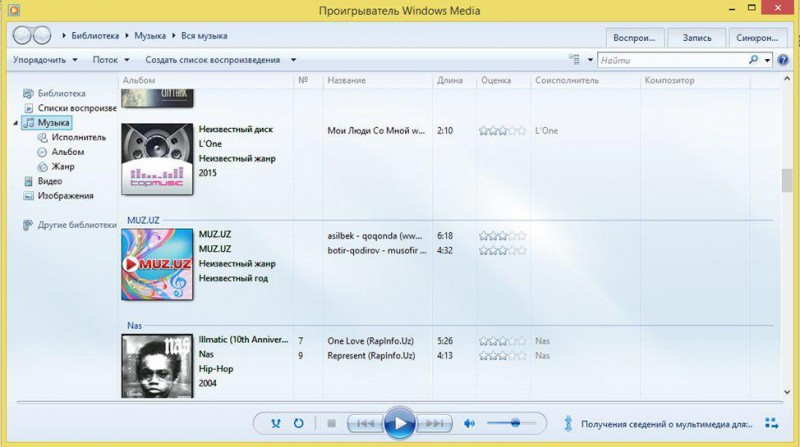Image resolution: width=800 pixels, height=447 pixels.
Task: Click the search magnifier icon
Action: tap(753, 60)
